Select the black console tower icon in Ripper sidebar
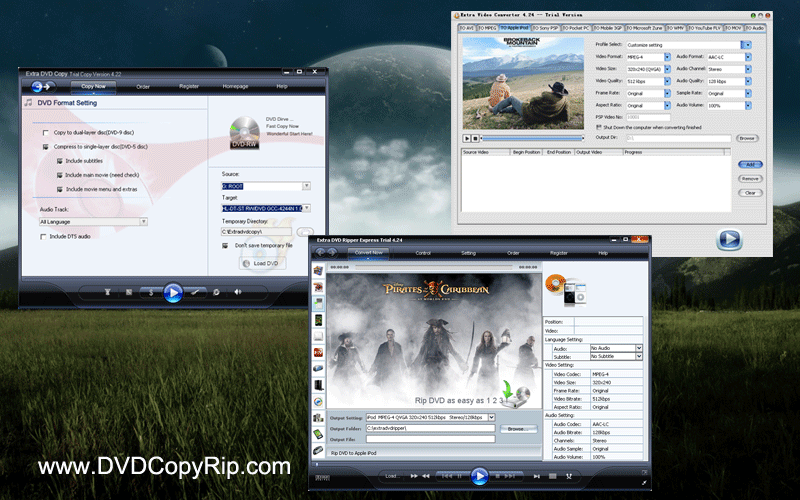800x500 pixels. (x=318, y=385)
